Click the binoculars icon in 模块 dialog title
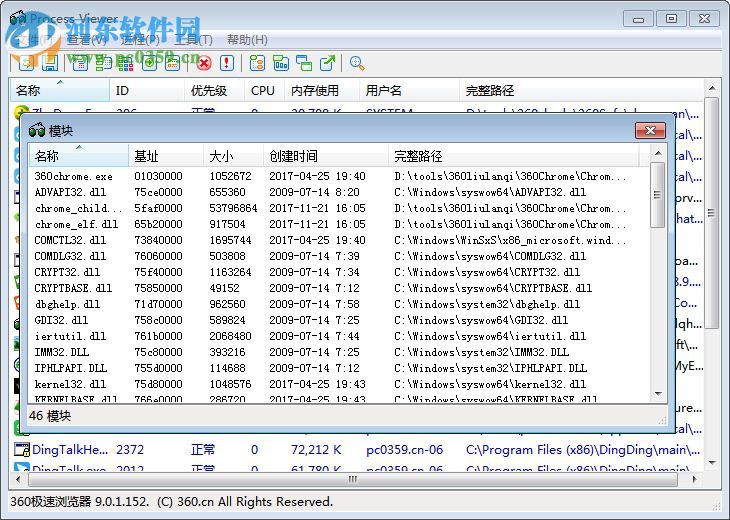The width and height of the screenshot is (730, 520). 37,130
